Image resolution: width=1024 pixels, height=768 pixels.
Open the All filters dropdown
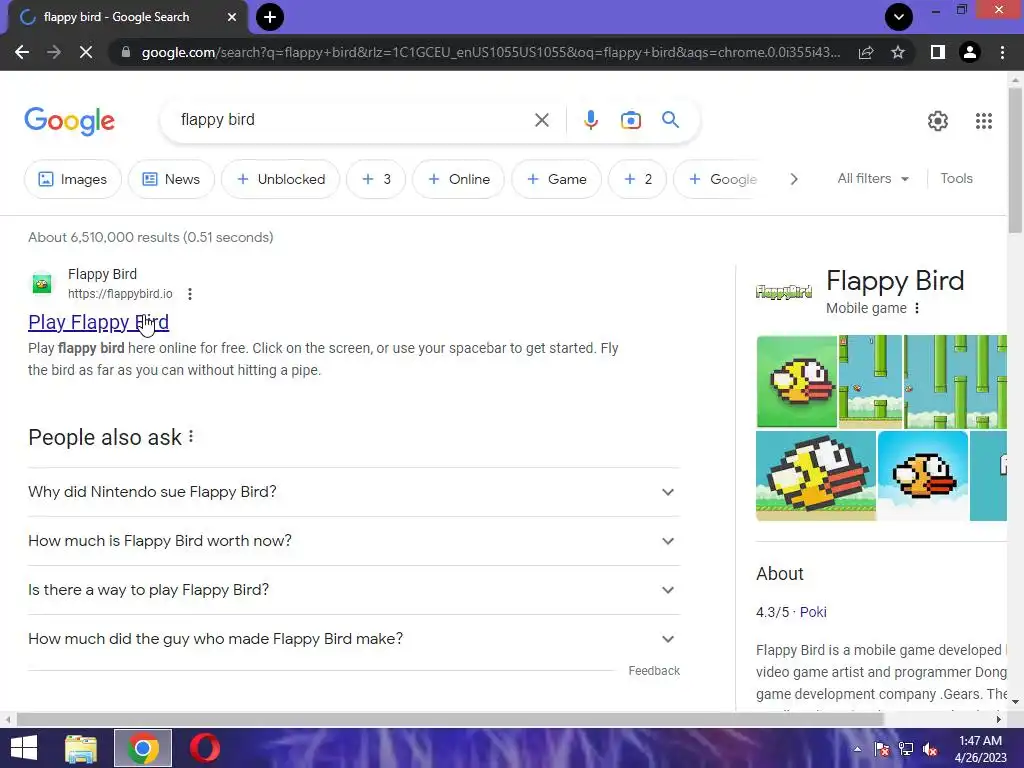coord(873,178)
